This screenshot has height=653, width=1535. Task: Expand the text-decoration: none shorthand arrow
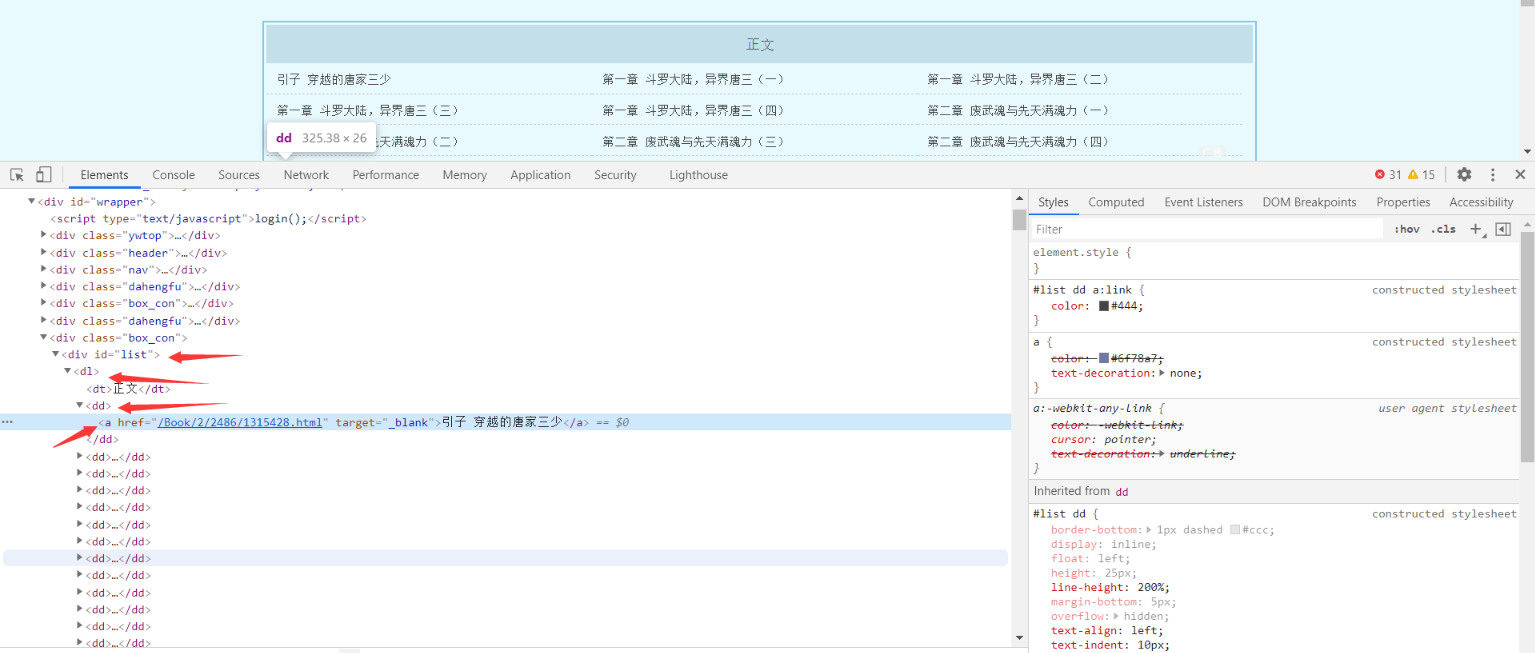coord(1162,373)
